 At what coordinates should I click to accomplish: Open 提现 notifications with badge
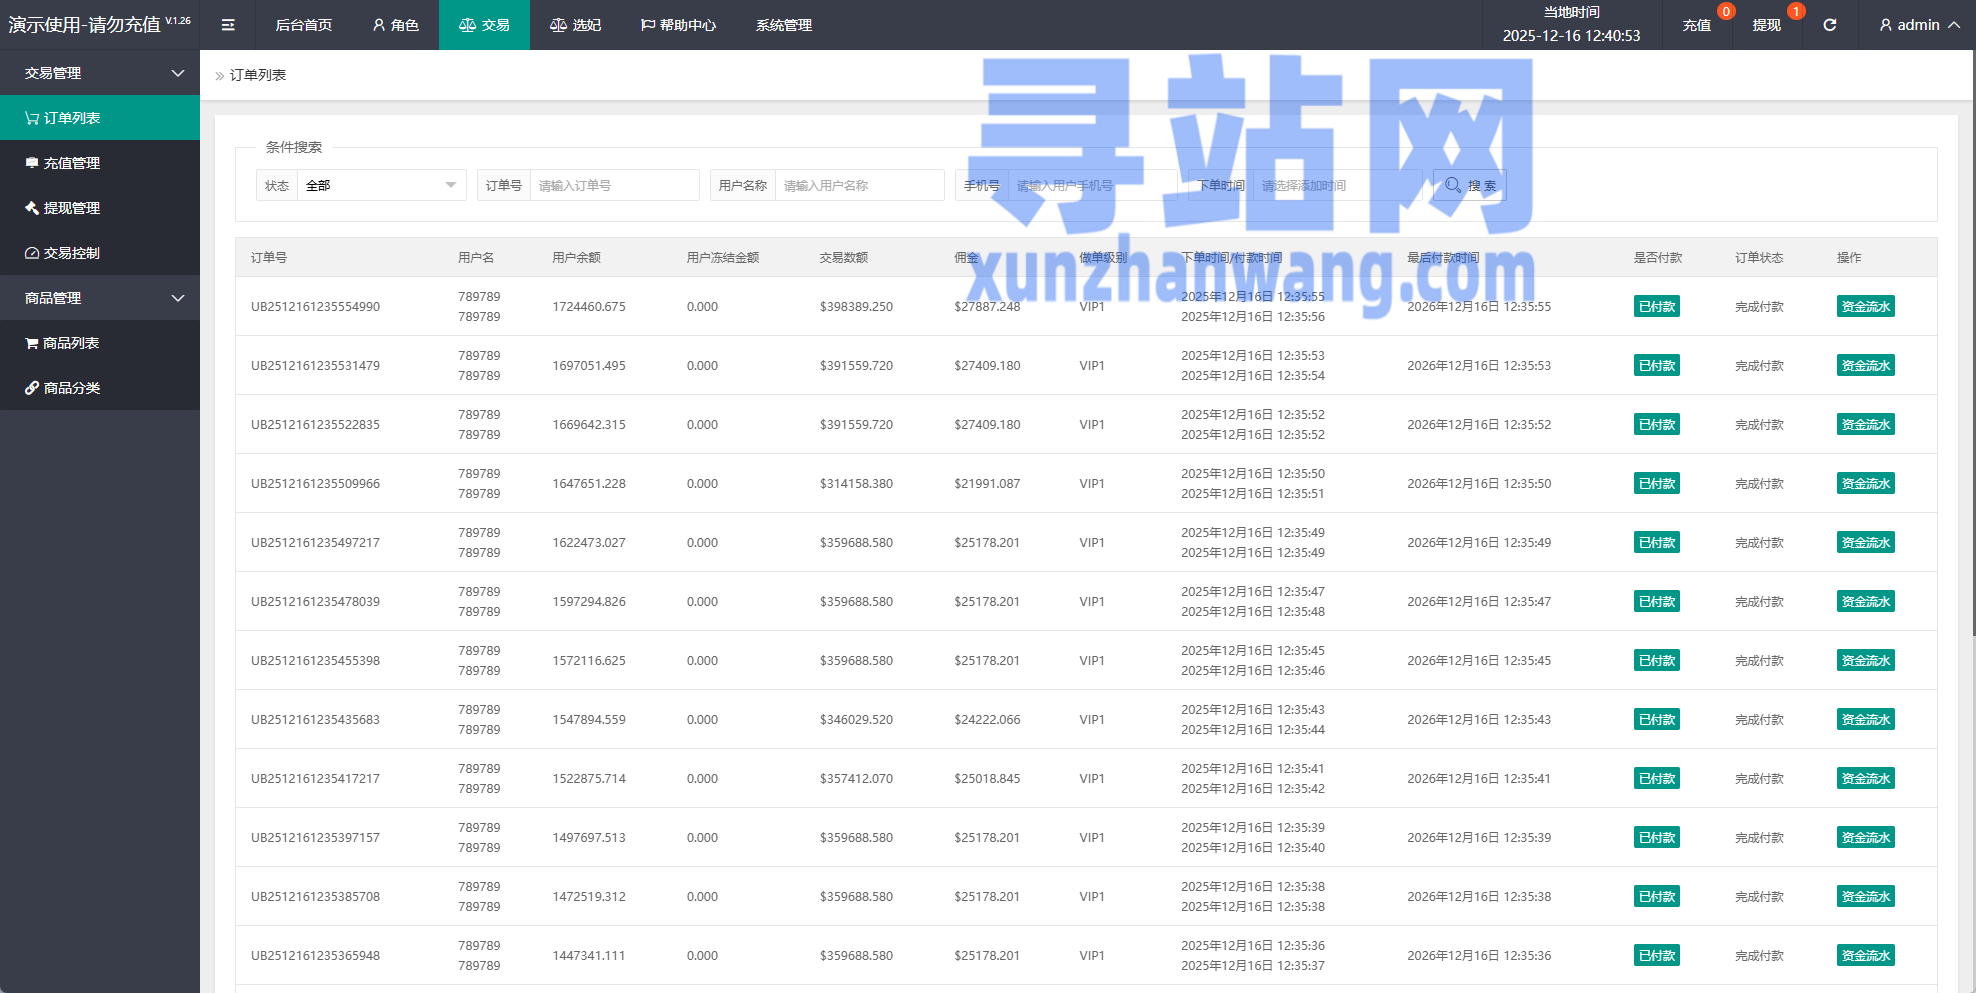pyautogui.click(x=1766, y=25)
